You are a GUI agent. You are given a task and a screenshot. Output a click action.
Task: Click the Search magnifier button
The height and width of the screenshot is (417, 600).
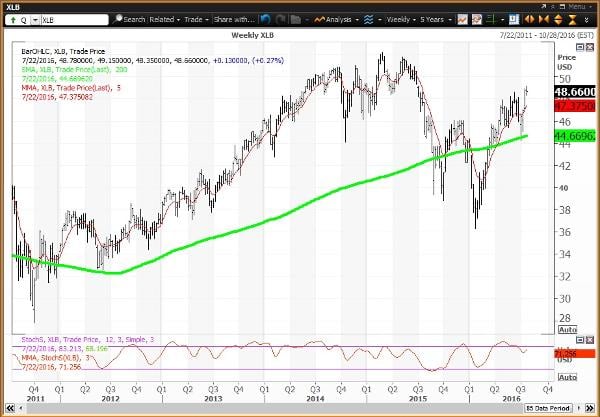point(130,20)
